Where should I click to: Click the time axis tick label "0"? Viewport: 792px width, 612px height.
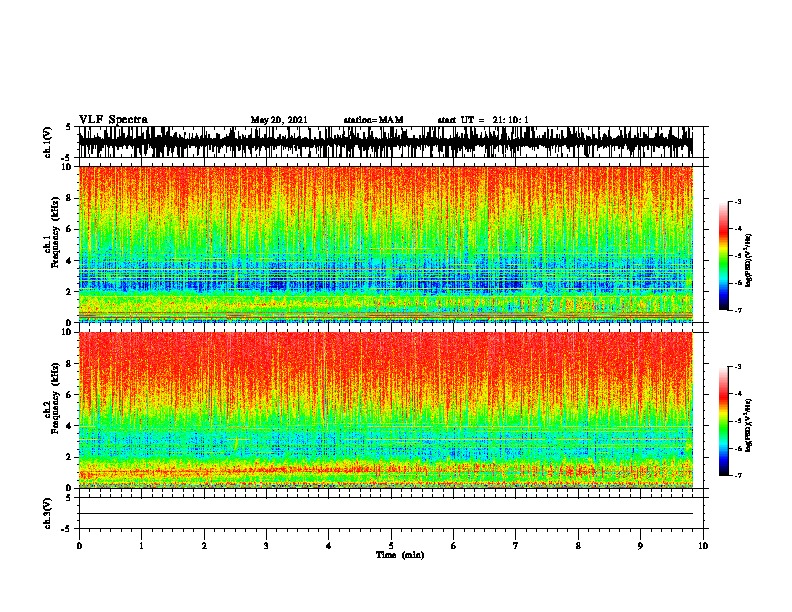coord(79,546)
